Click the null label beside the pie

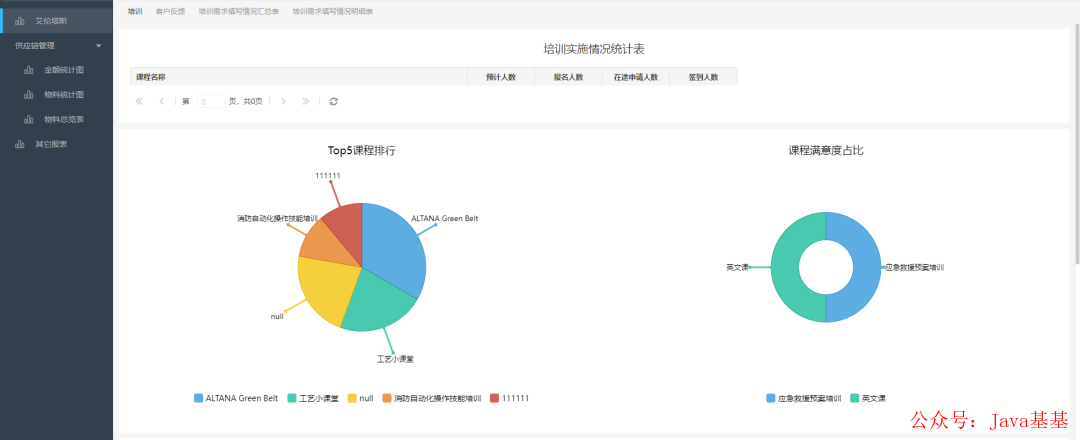[x=277, y=317]
